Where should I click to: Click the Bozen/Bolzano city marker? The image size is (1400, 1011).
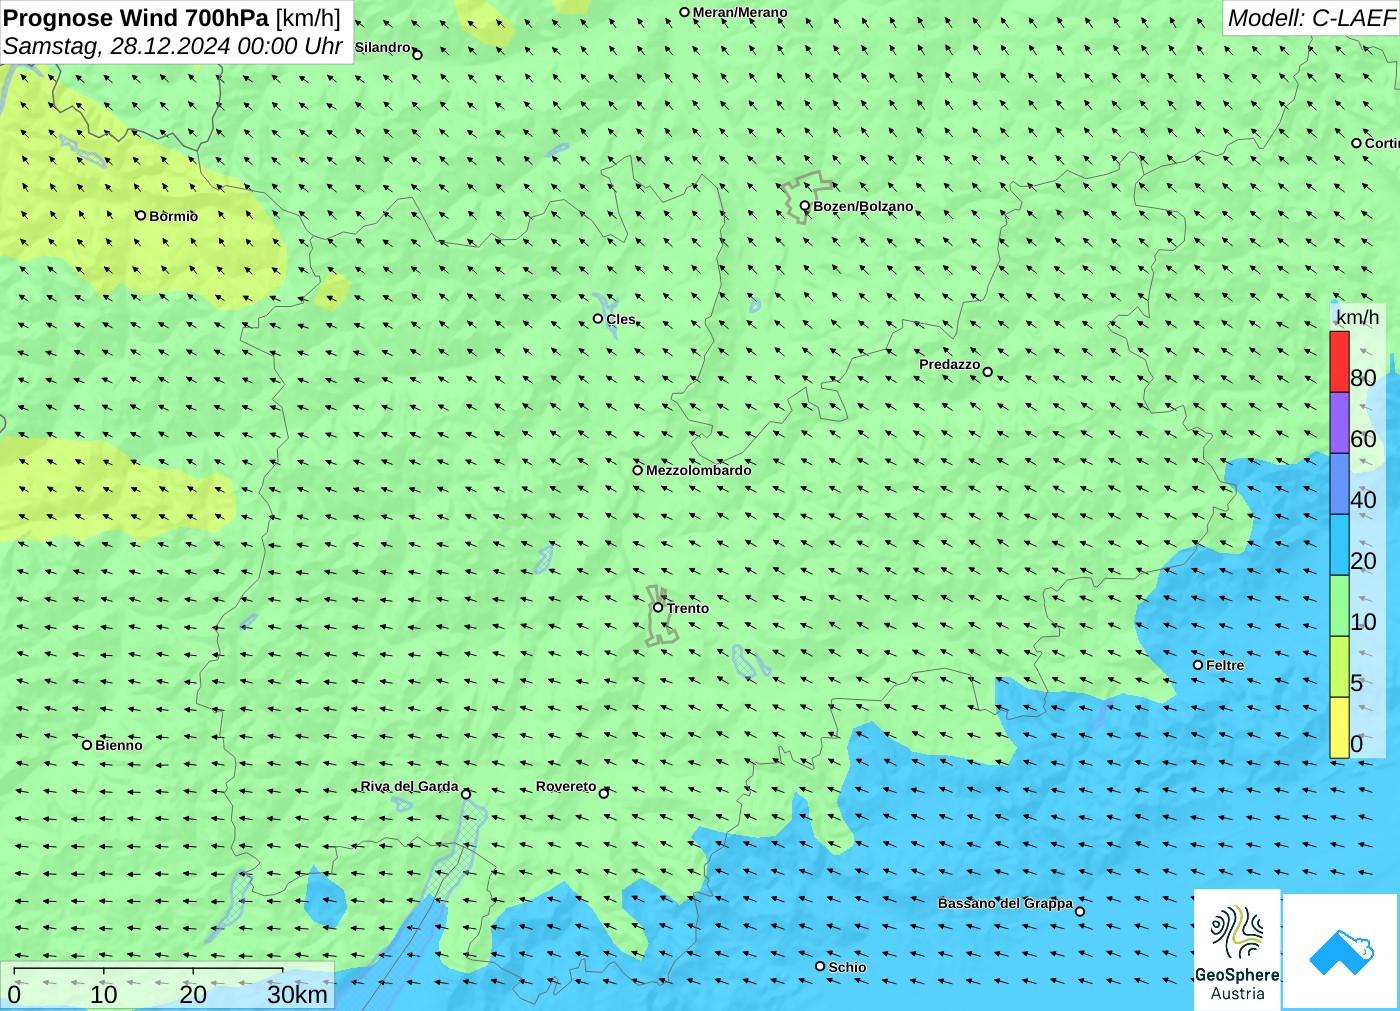click(805, 206)
